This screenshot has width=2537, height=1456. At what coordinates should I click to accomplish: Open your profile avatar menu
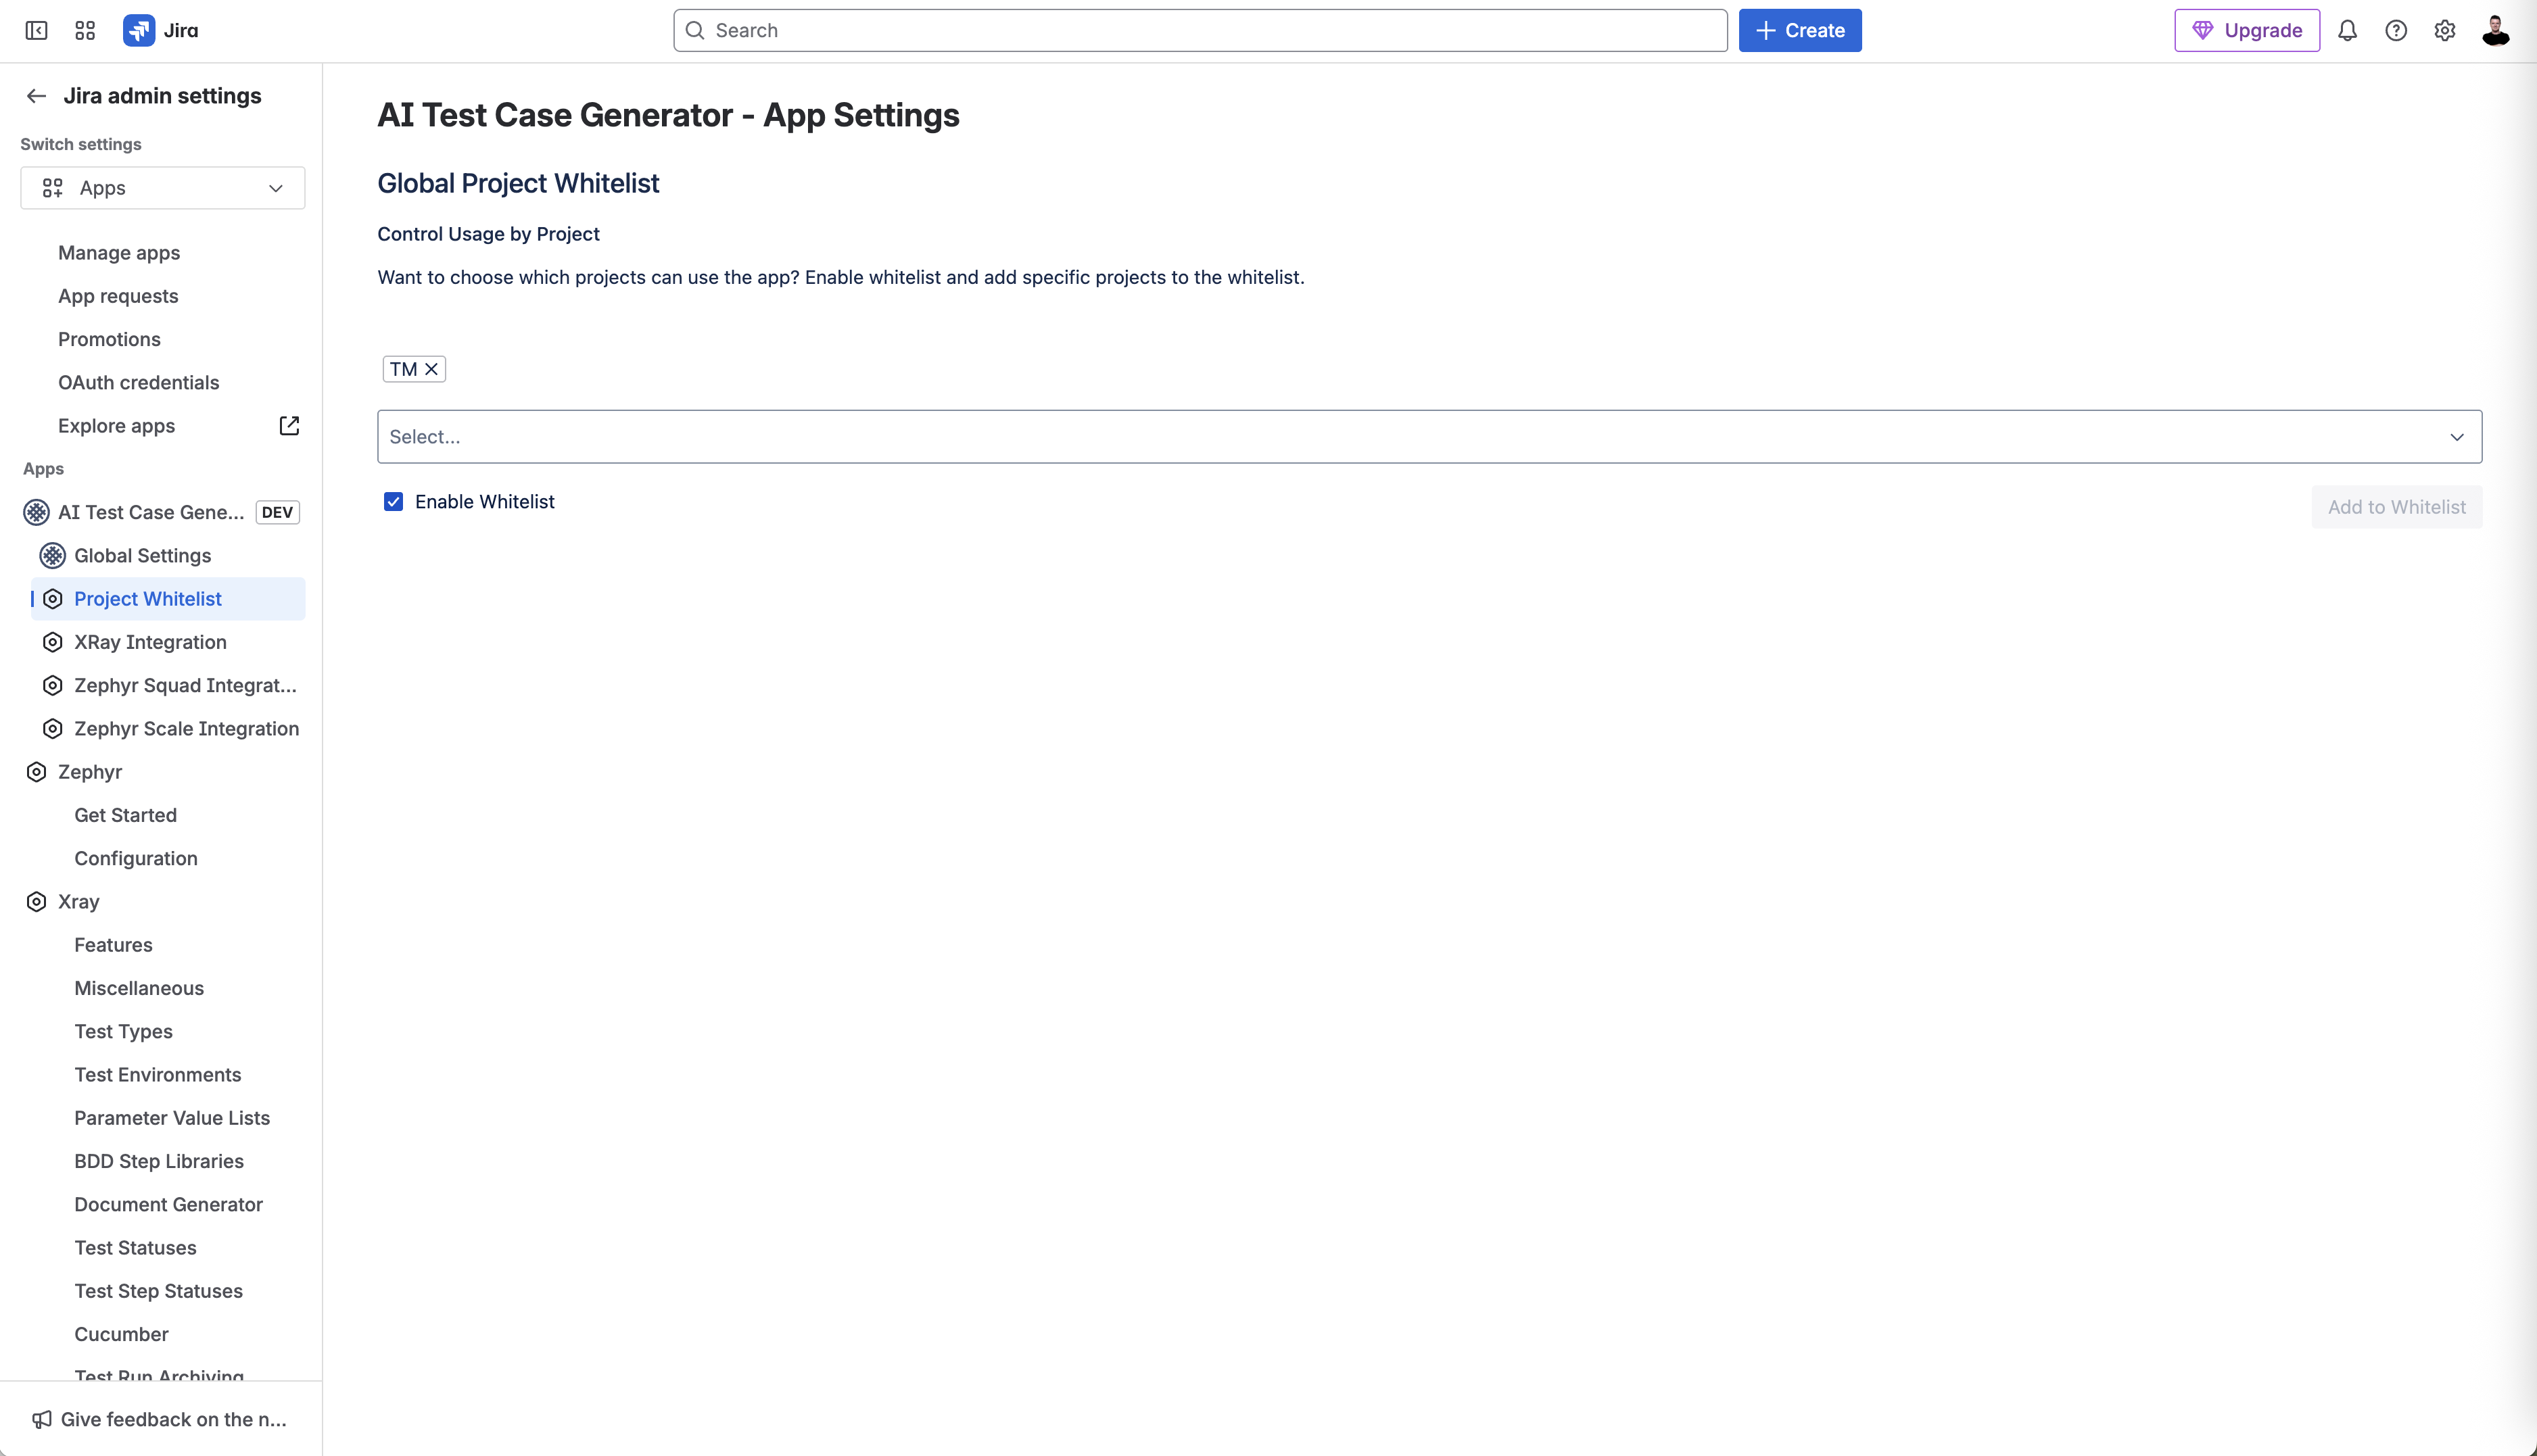[2496, 30]
